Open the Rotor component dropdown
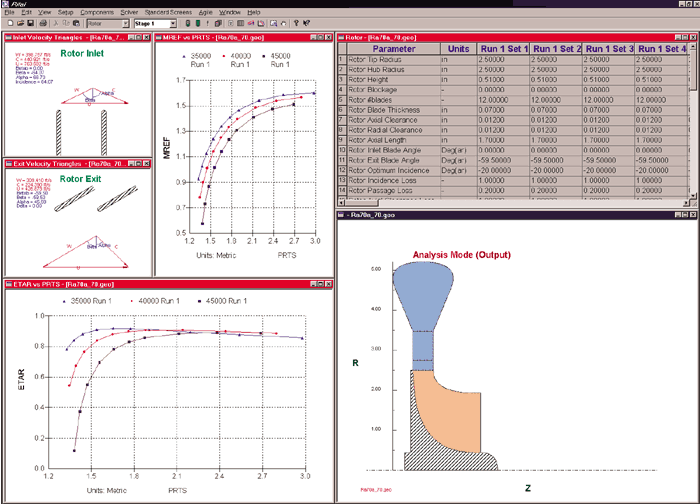 tap(125, 24)
